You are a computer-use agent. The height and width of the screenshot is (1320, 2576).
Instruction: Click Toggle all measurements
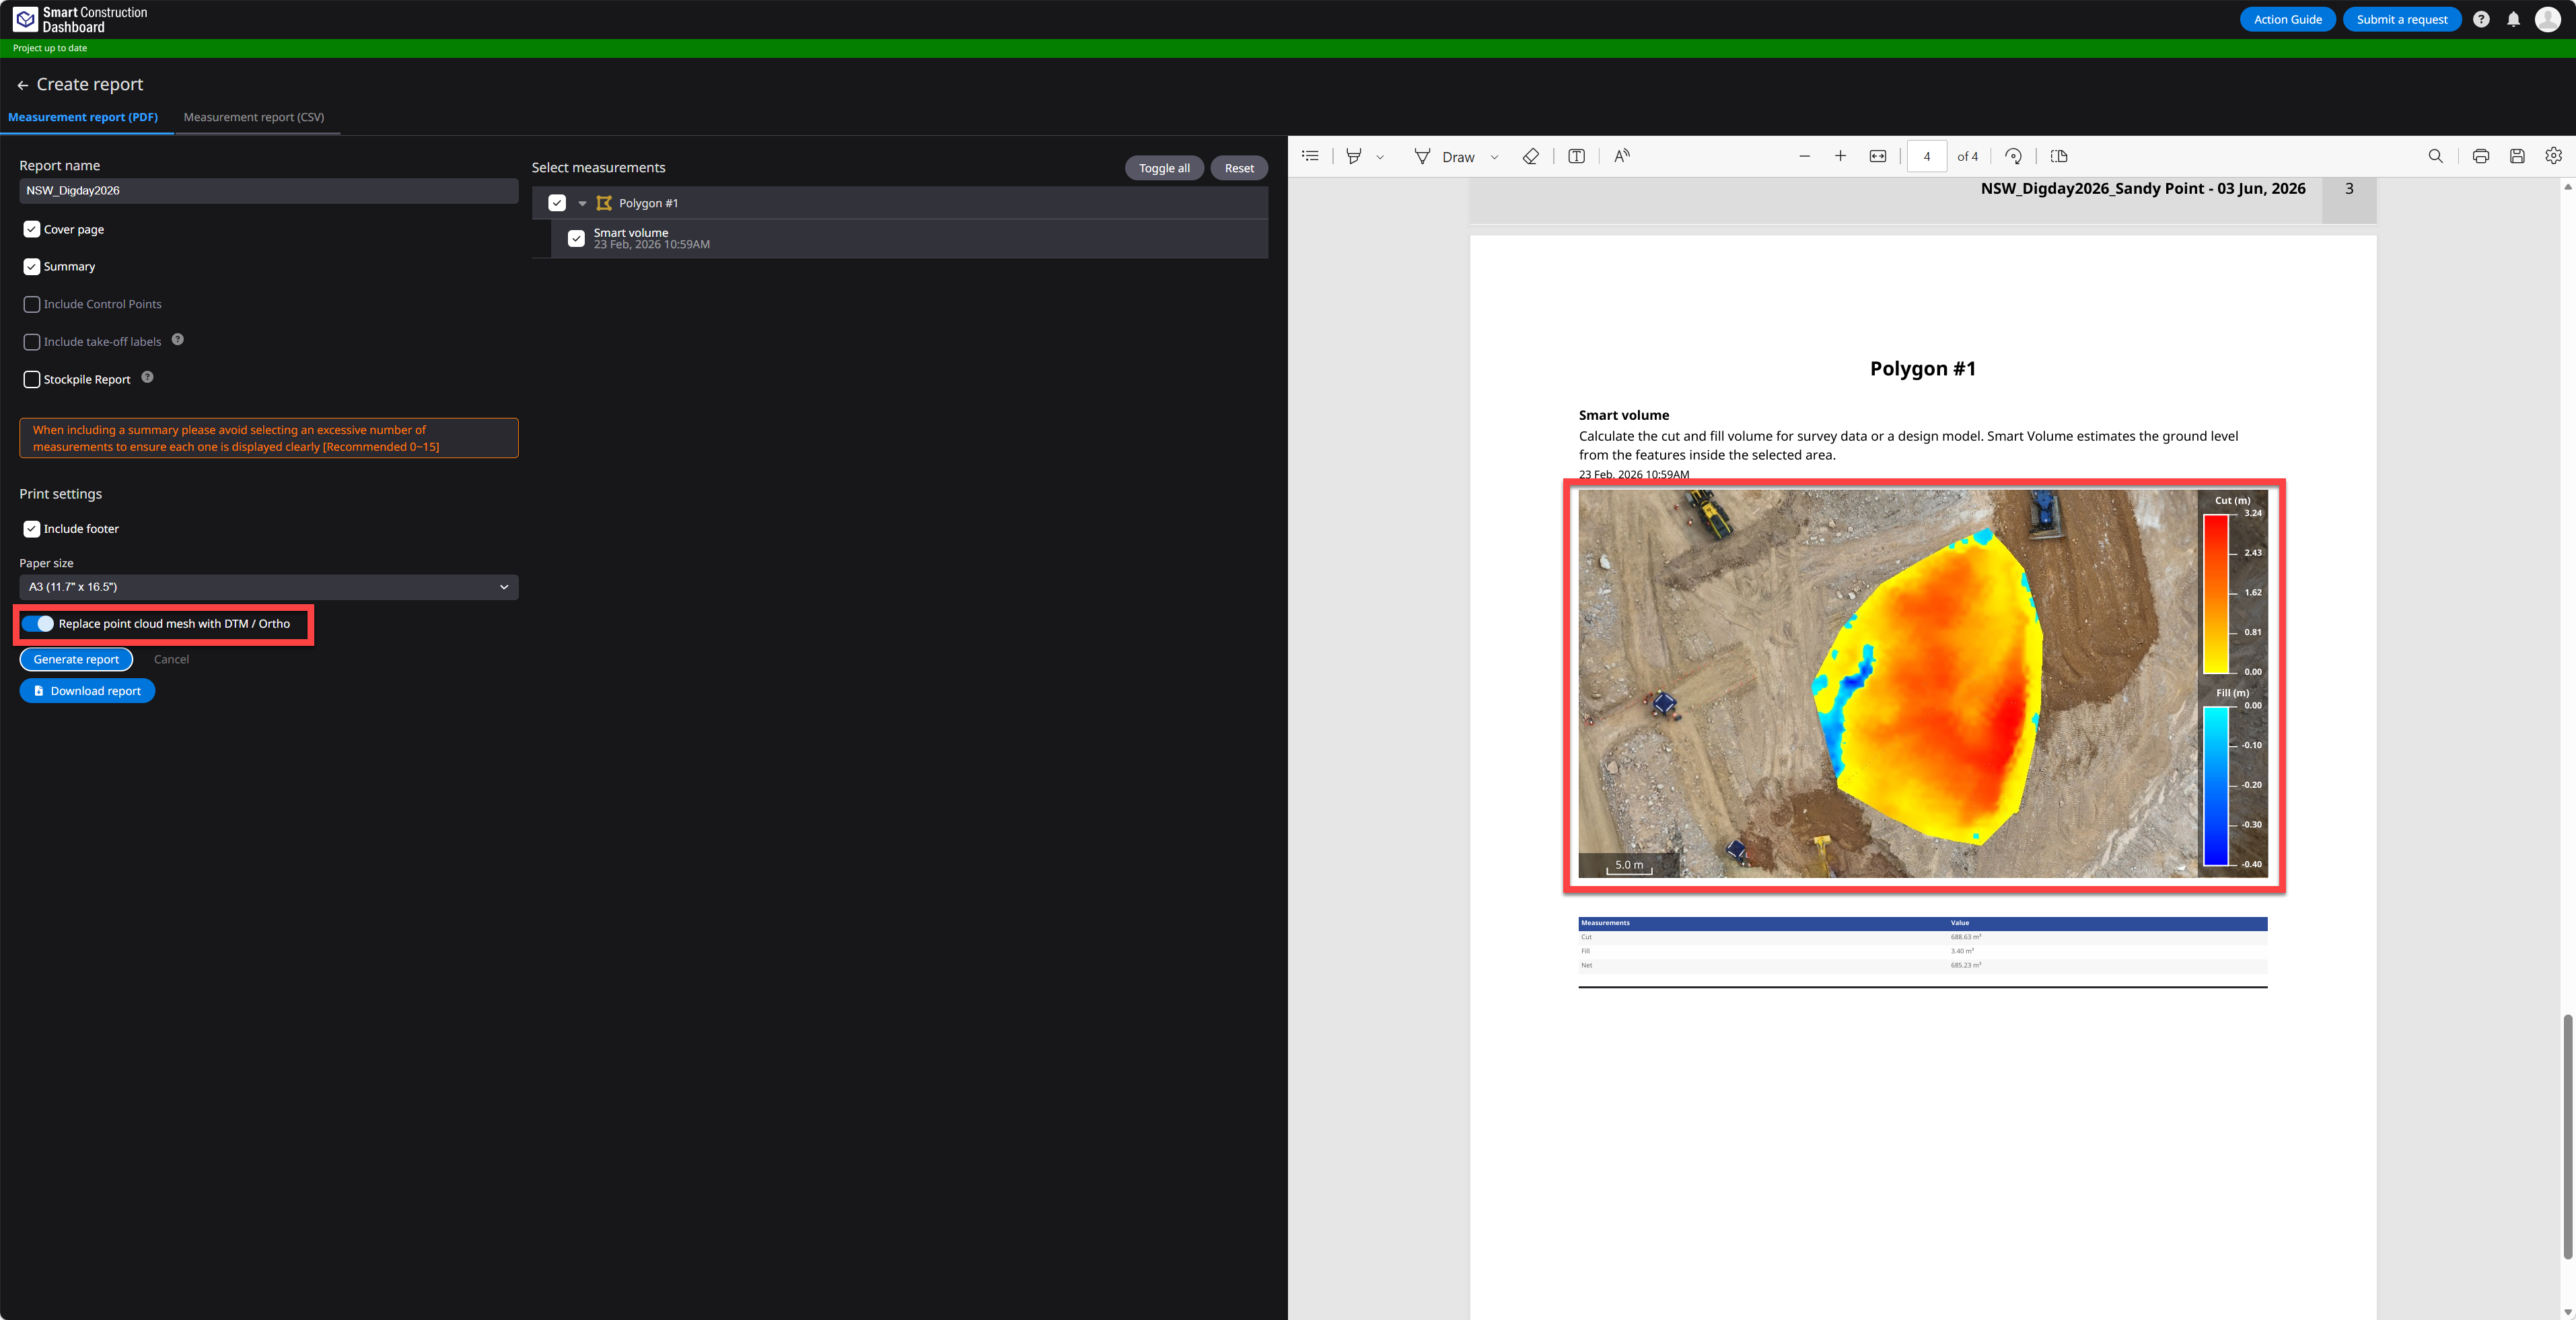[1164, 168]
